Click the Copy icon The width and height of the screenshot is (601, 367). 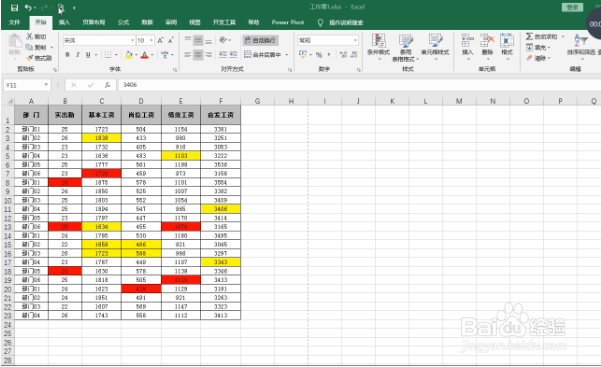[x=30, y=47]
